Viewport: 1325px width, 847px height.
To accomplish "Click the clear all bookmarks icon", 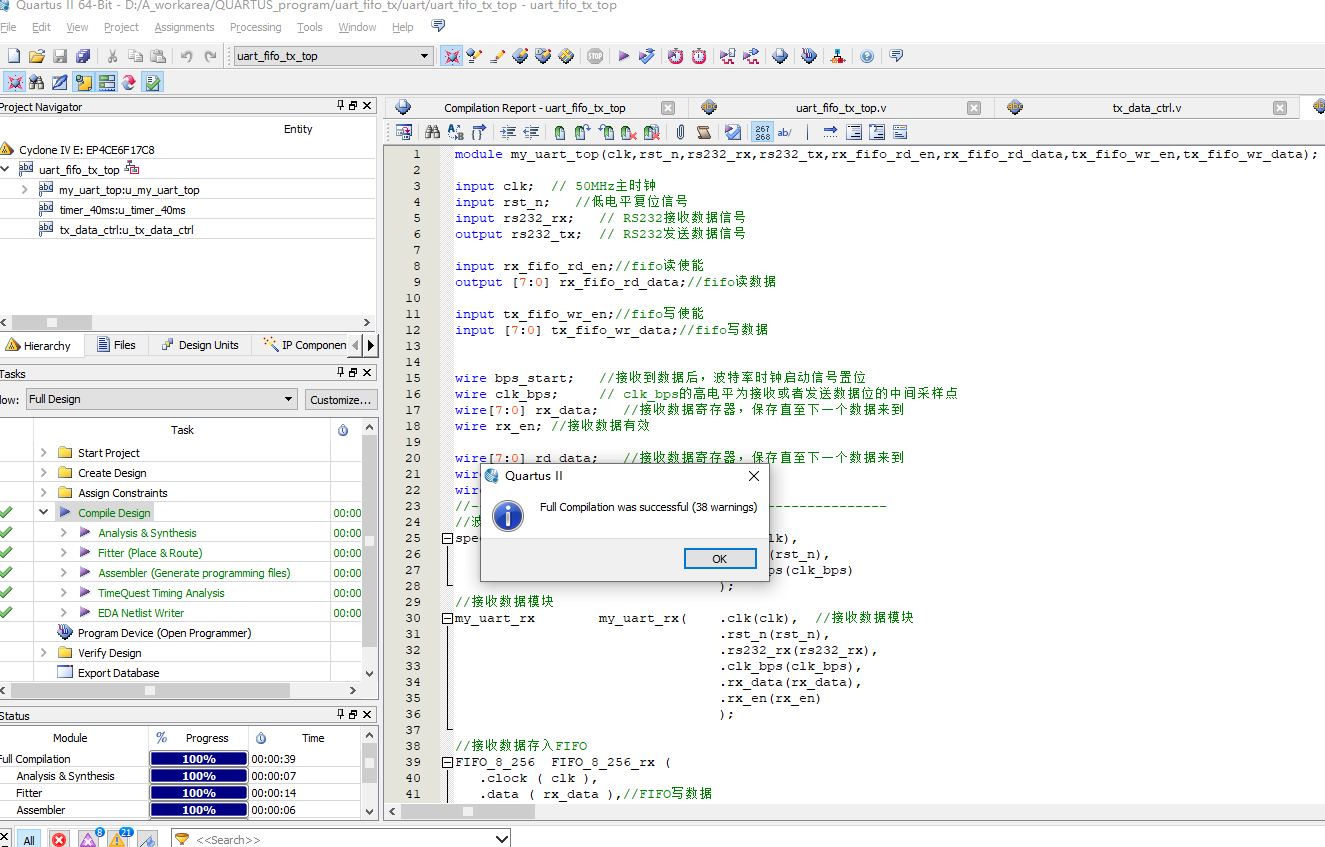I will [x=652, y=132].
